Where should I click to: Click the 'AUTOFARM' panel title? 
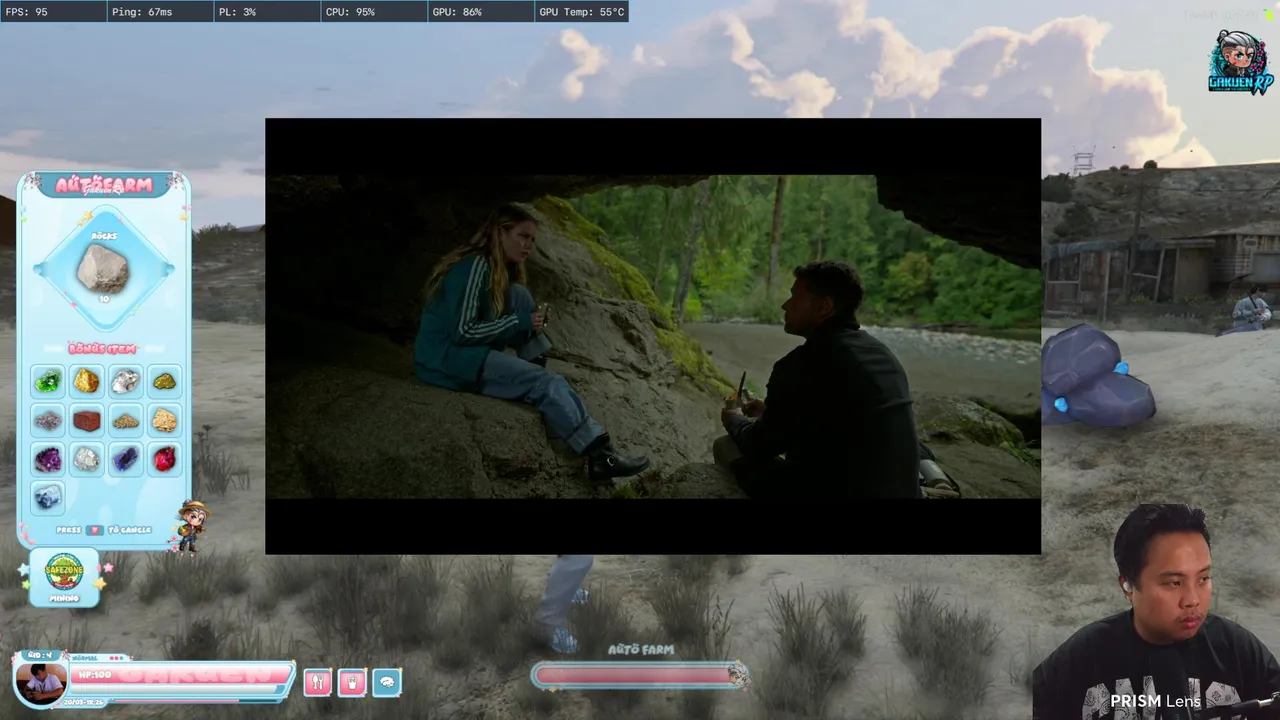pos(104,185)
